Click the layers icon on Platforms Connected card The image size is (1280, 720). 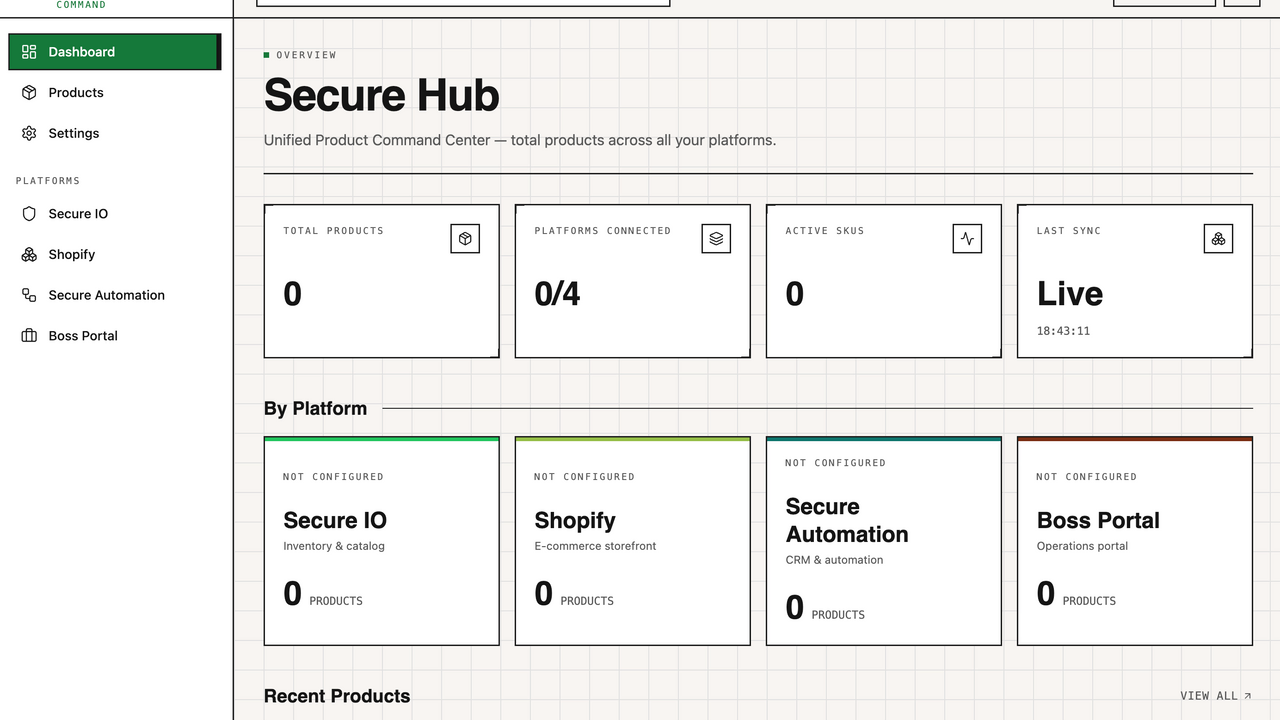click(x=716, y=239)
